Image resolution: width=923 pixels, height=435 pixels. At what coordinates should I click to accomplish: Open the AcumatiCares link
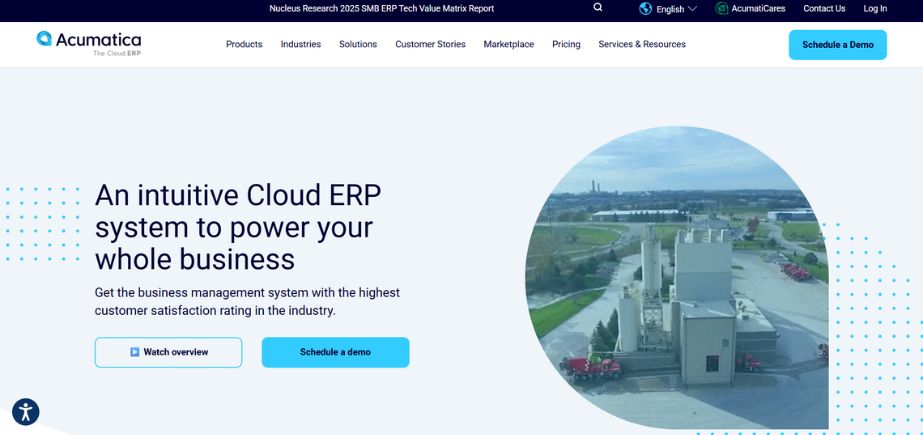[x=758, y=9]
